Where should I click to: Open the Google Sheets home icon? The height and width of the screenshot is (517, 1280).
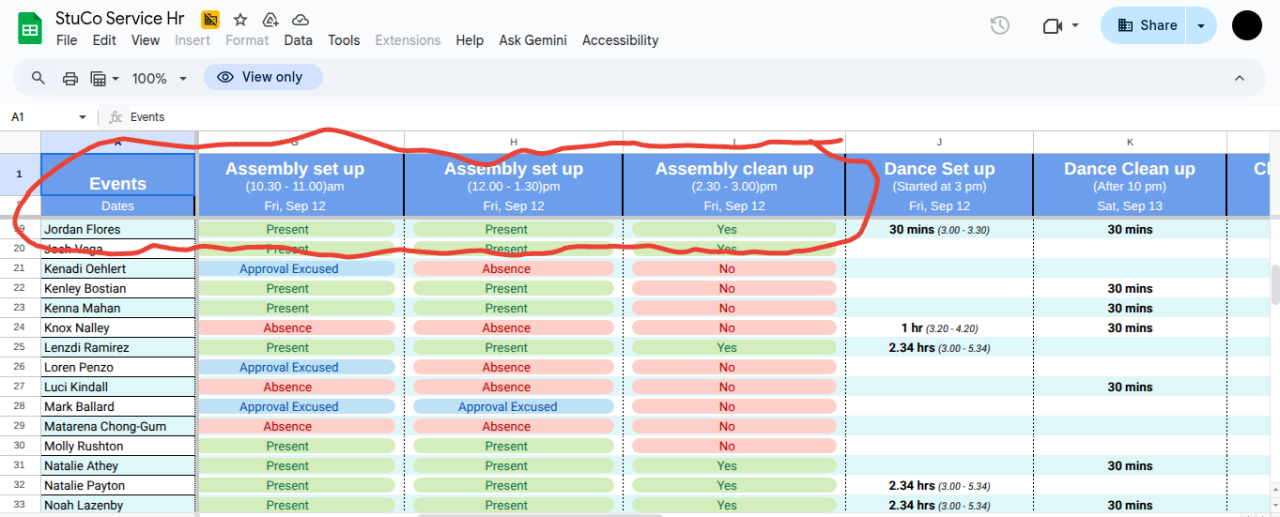[30, 28]
